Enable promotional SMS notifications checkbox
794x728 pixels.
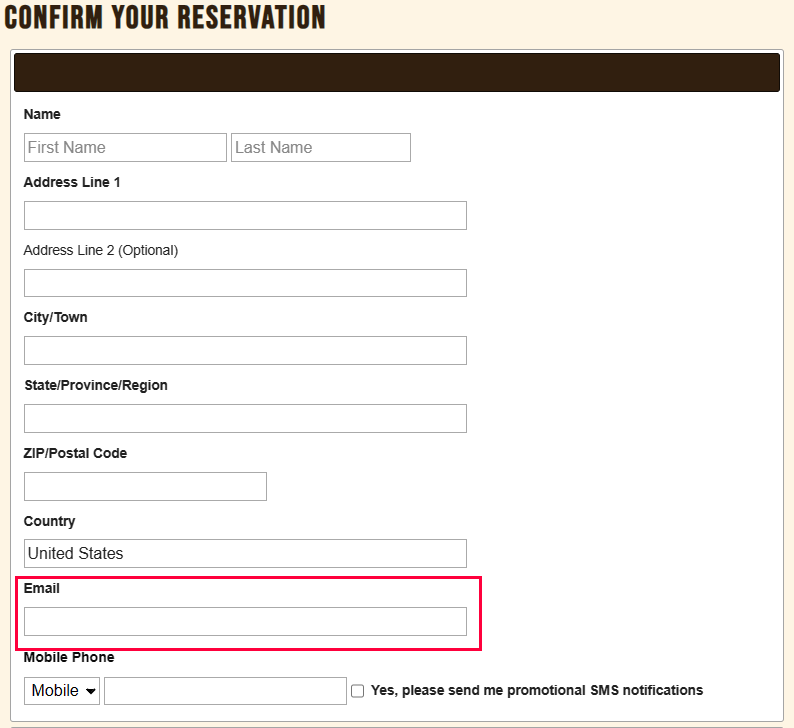pyautogui.click(x=357, y=691)
